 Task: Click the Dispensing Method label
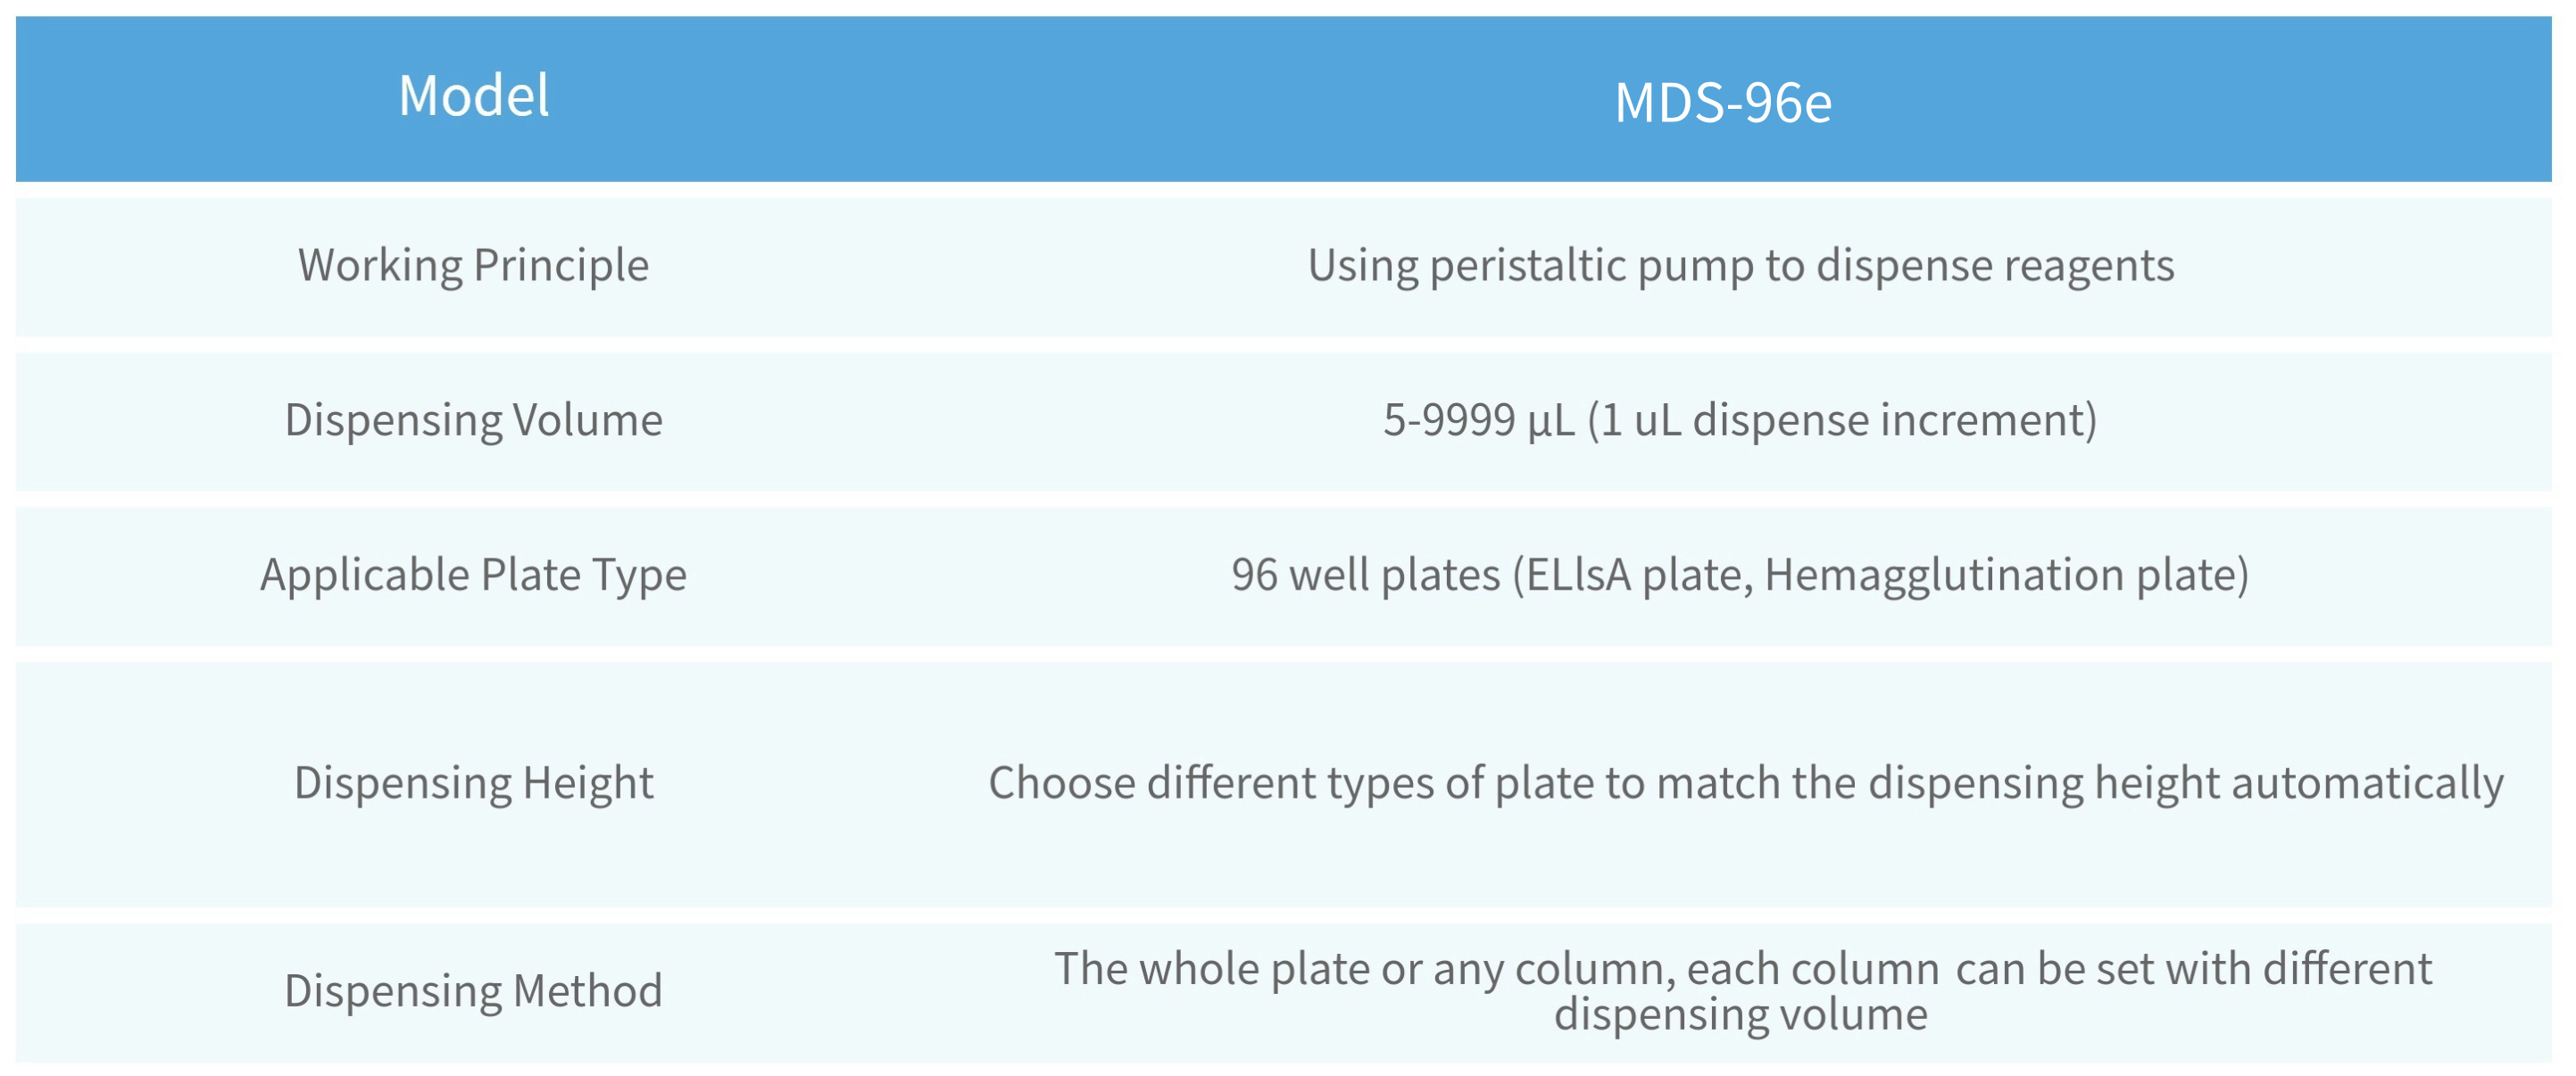pyautogui.click(x=473, y=991)
